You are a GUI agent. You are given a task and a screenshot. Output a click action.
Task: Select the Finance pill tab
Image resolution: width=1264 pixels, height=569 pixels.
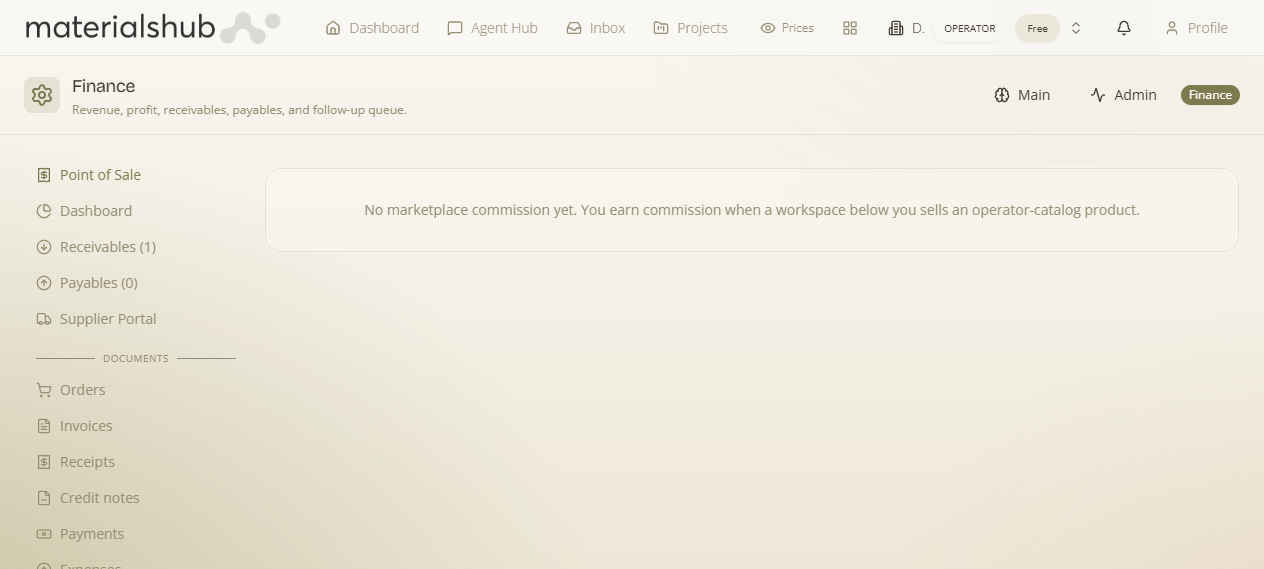click(1210, 95)
